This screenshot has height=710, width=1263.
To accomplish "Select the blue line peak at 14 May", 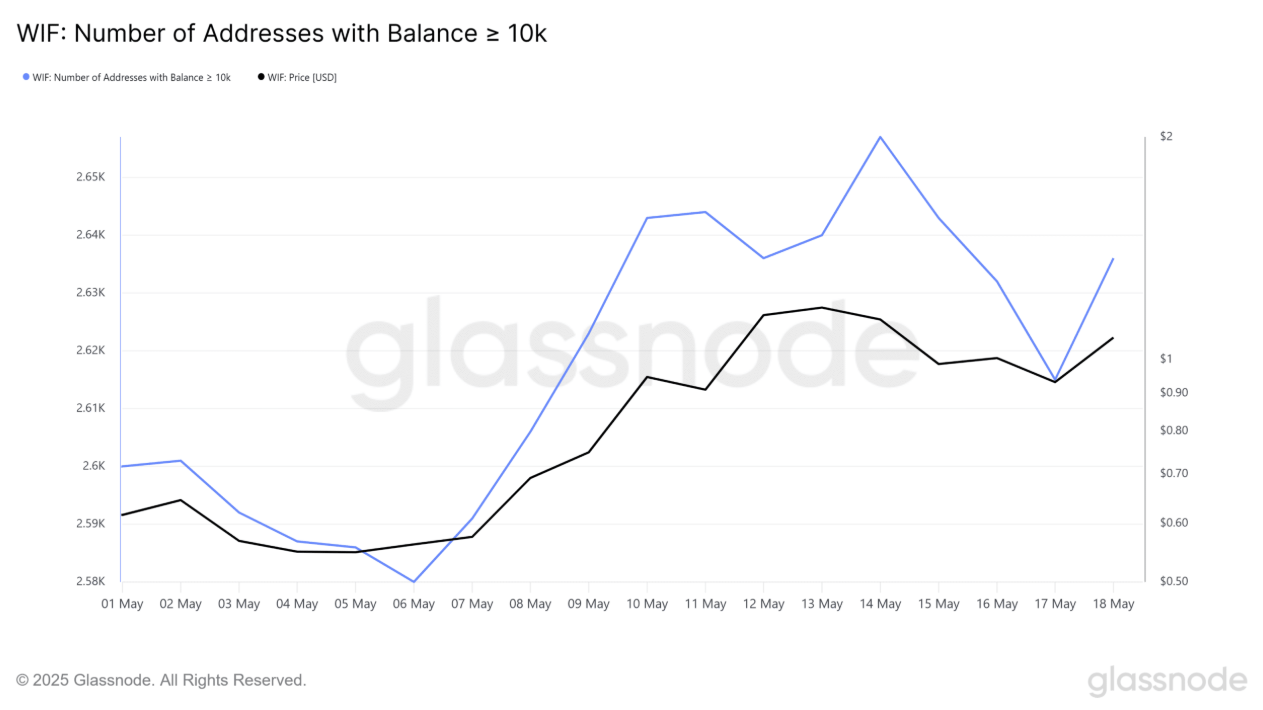I will (x=880, y=137).
